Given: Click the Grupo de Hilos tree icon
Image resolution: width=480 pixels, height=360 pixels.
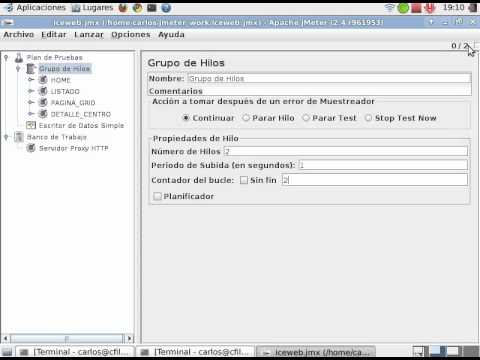Looking at the screenshot, I should click(31, 69).
